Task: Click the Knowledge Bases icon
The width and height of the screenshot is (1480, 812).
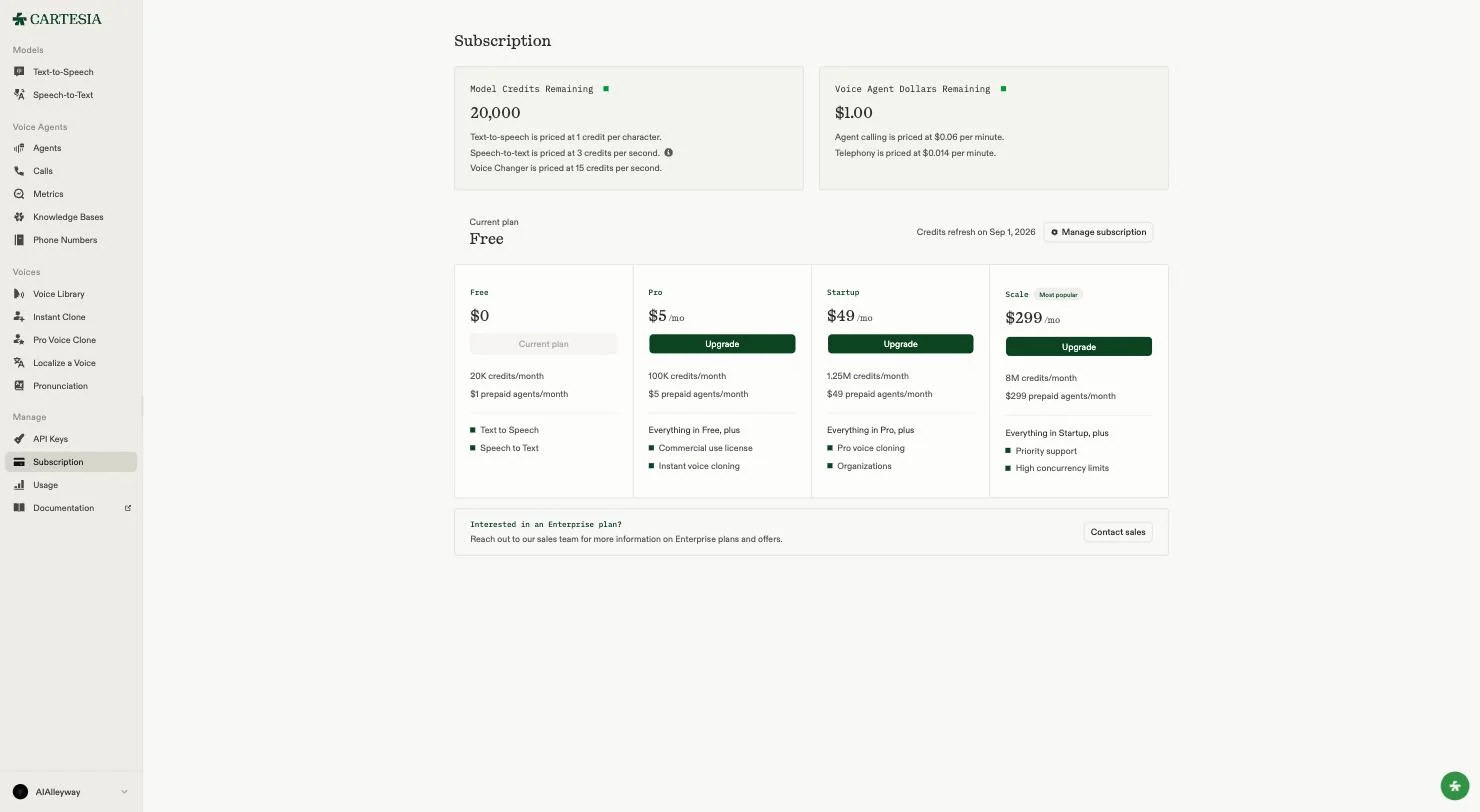Action: click(x=19, y=217)
